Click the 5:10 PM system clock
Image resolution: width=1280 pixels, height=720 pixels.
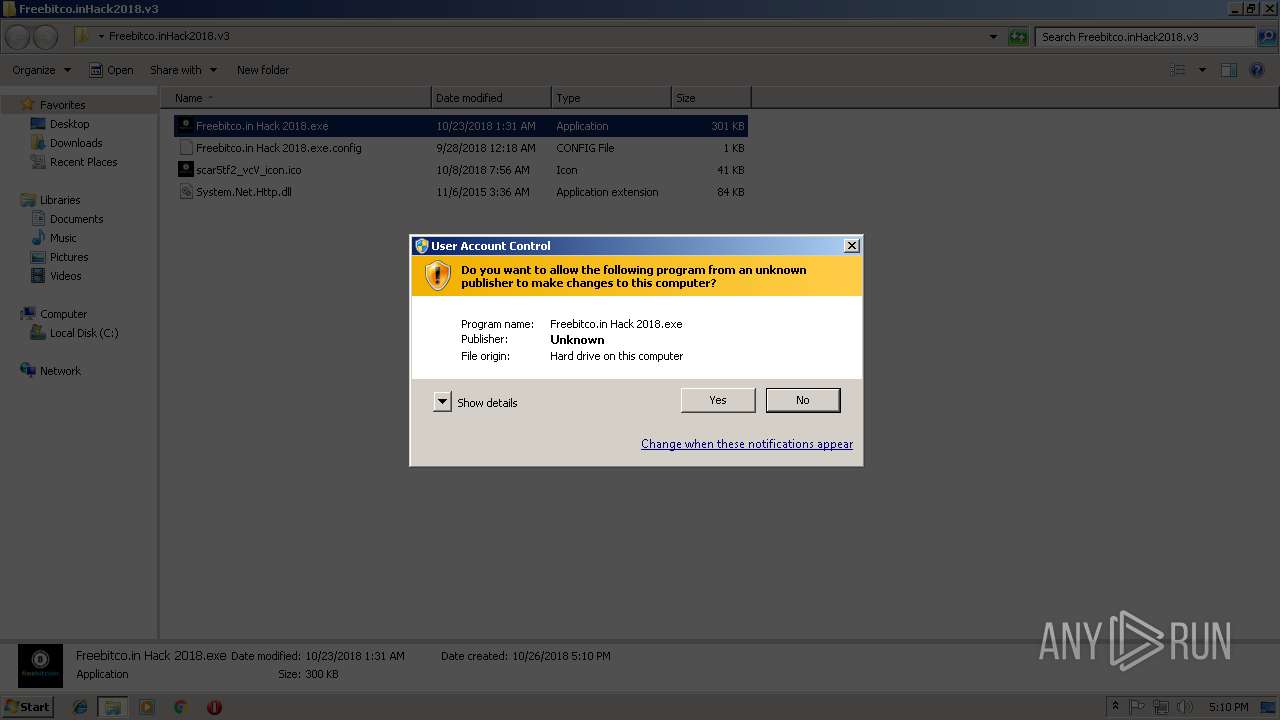[1228, 707]
